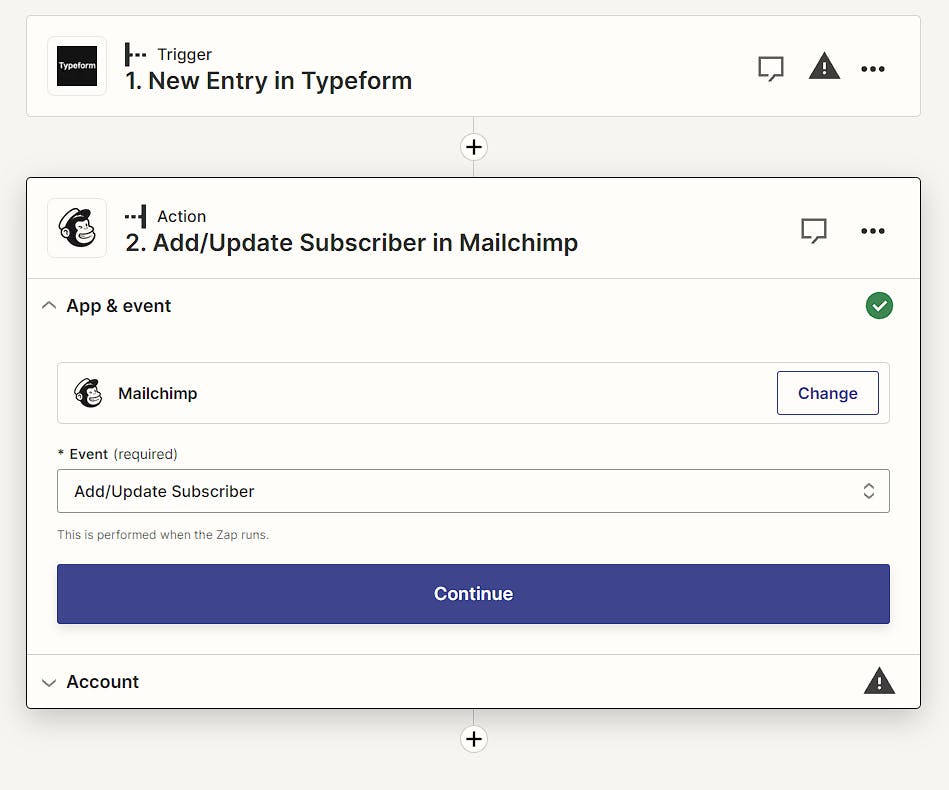
Task: Click 'Event (required)' field label
Action: (117, 454)
